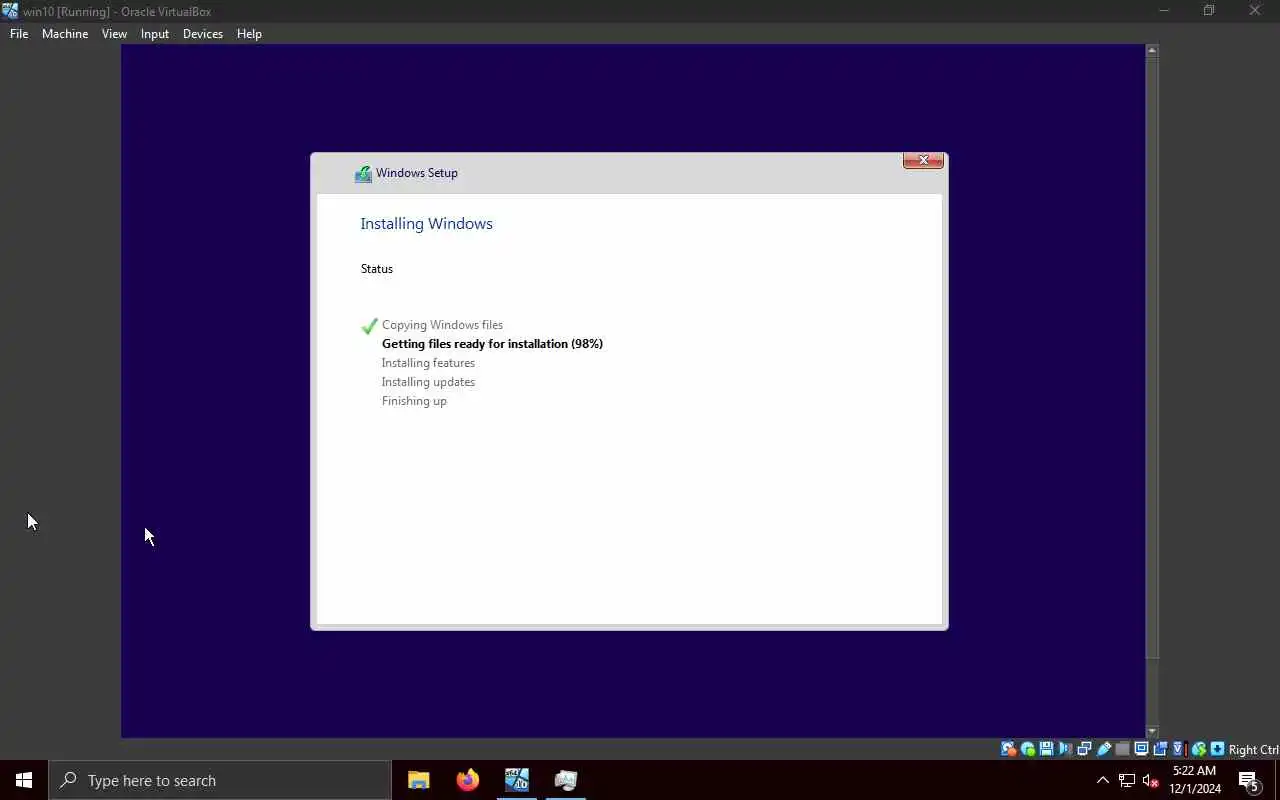Screen dimensions: 1280x800
Task: Click the recording status indicator icon
Action: click(x=1160, y=749)
